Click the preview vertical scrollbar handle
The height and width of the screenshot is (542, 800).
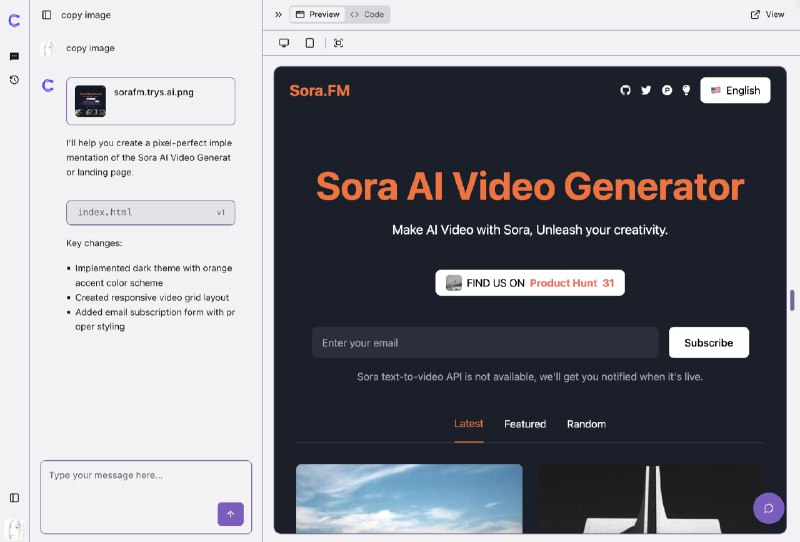click(792, 300)
